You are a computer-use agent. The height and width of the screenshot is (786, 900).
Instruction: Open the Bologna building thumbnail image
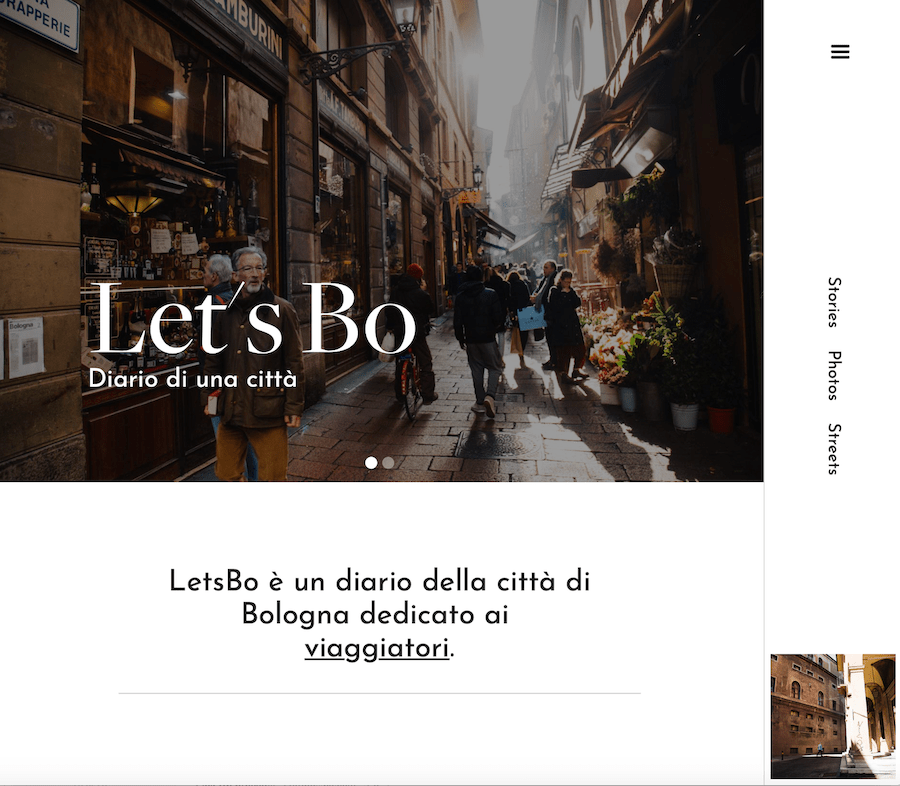tap(833, 716)
